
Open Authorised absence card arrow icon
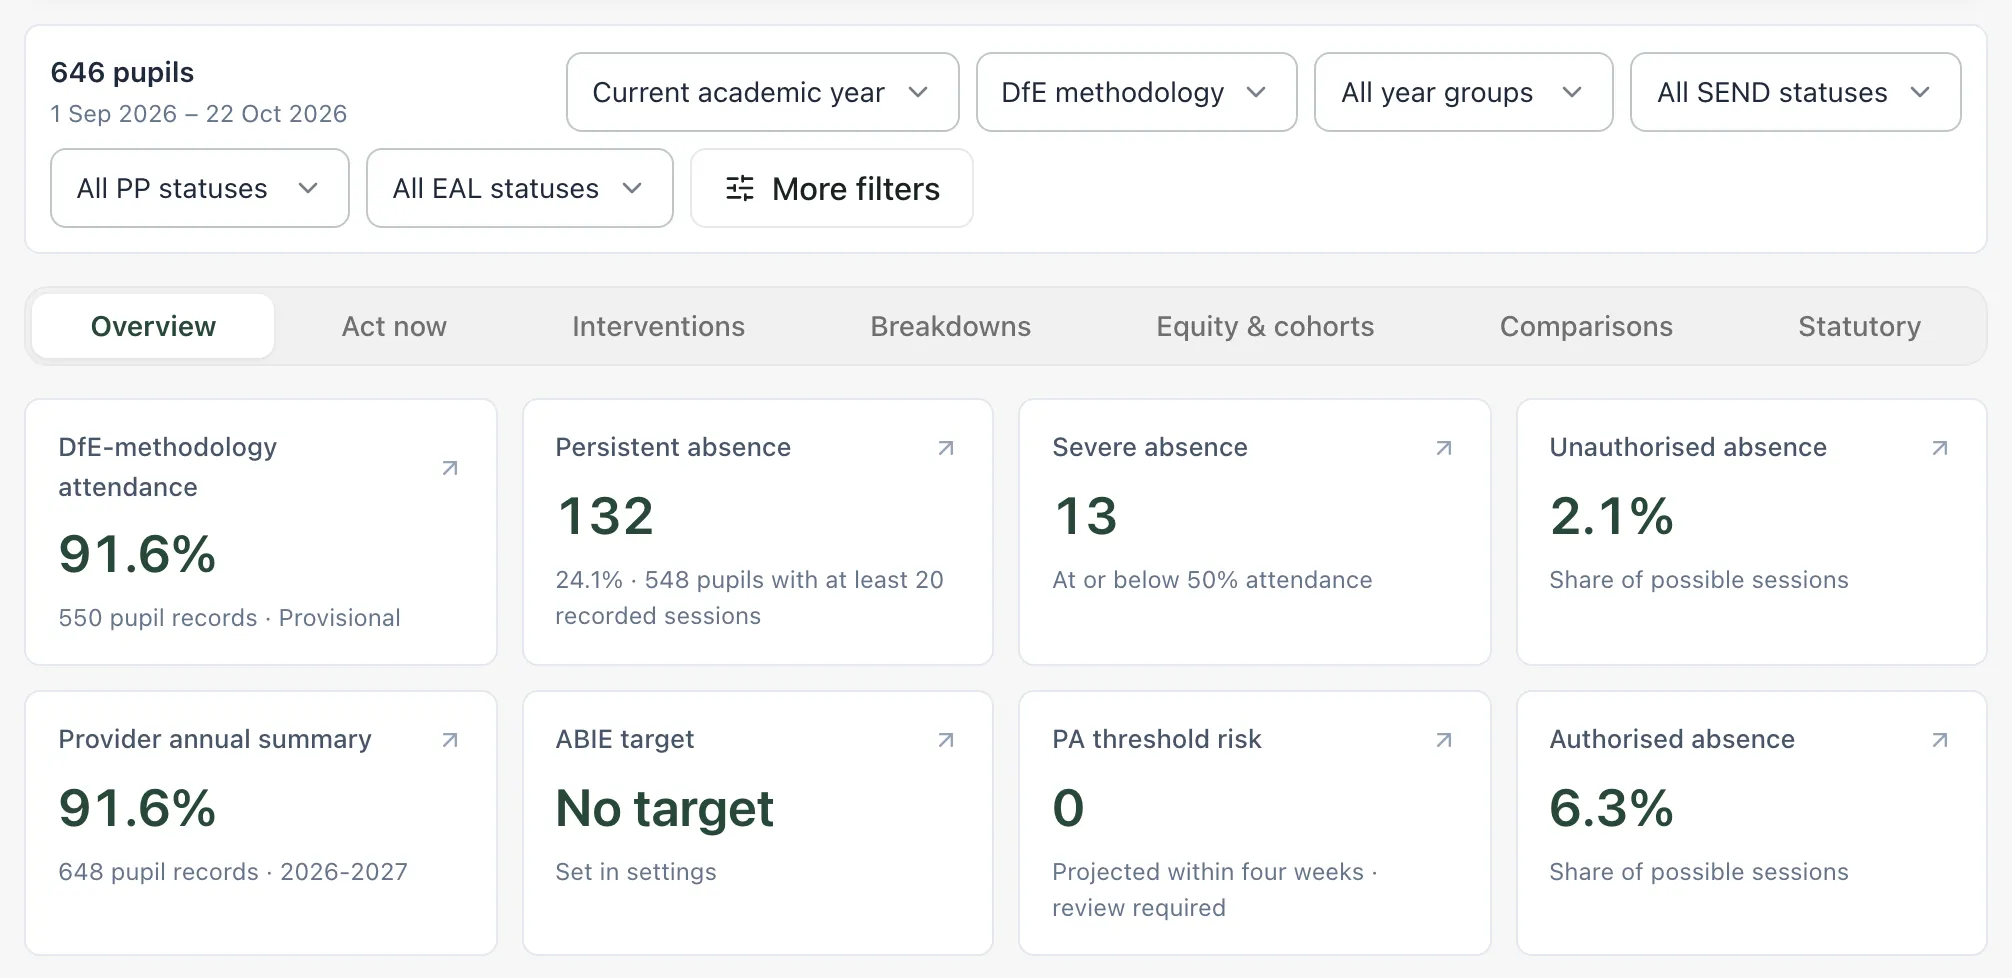pyautogui.click(x=1940, y=740)
